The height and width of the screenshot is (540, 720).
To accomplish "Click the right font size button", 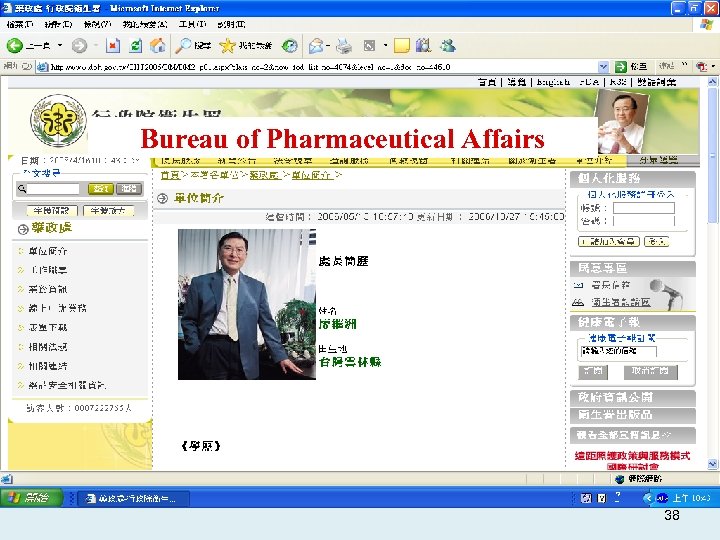I will click(108, 210).
